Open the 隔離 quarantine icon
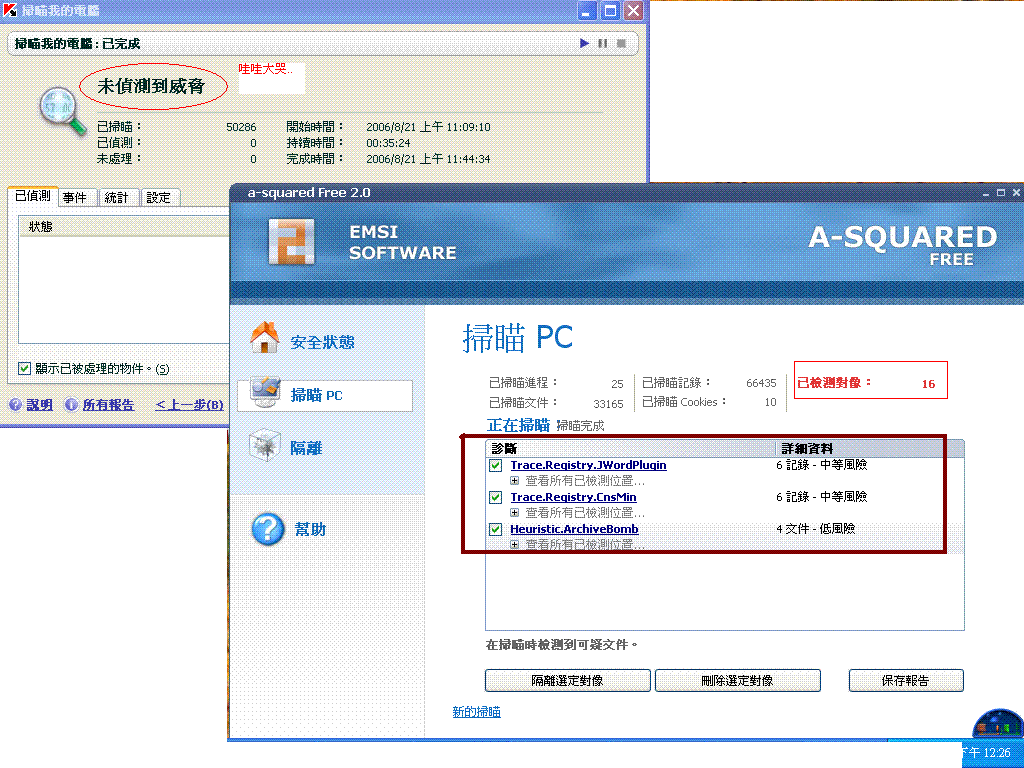 (266, 446)
